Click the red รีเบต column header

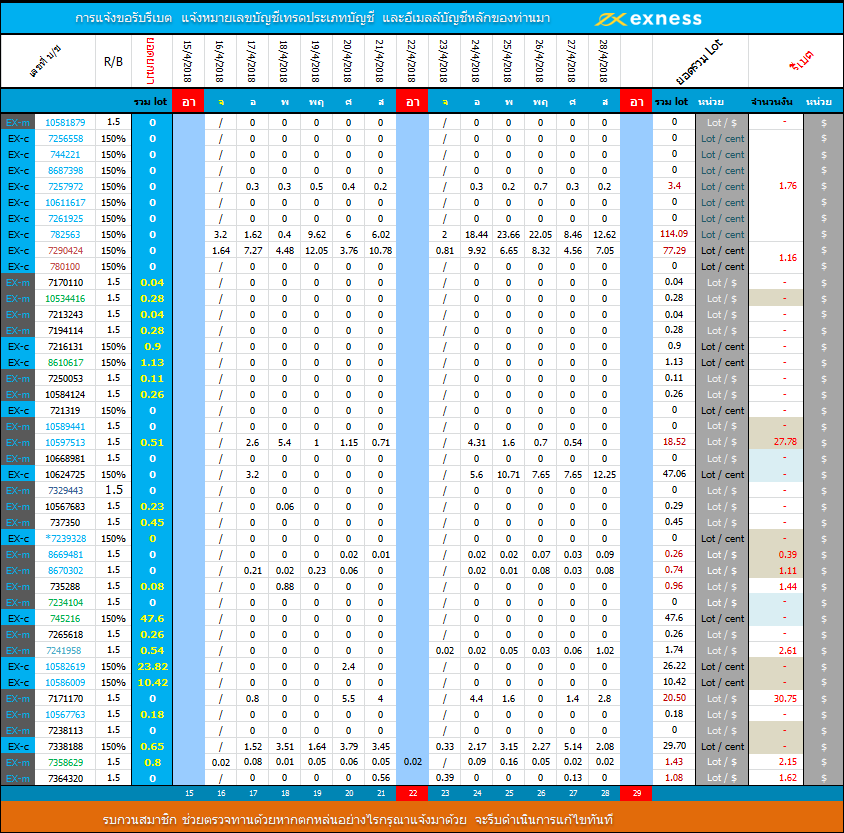click(801, 61)
